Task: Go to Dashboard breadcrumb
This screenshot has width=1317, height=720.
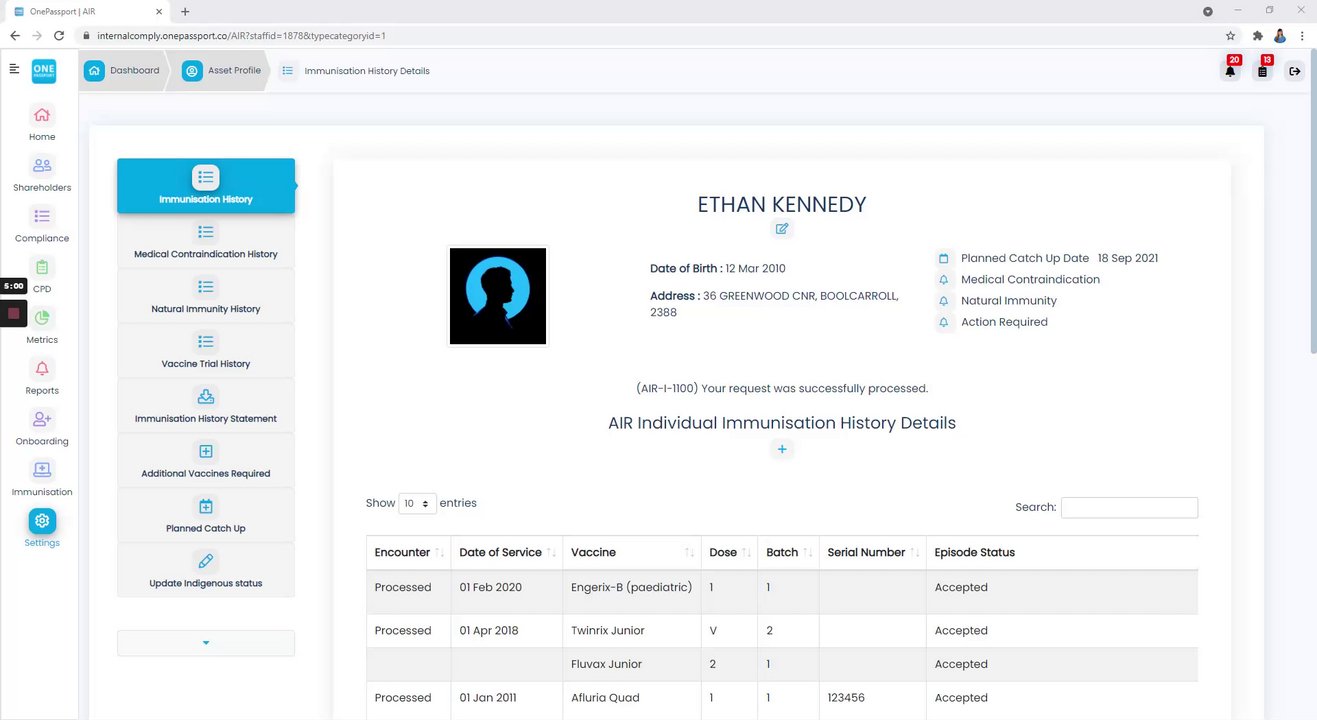Action: (122, 71)
